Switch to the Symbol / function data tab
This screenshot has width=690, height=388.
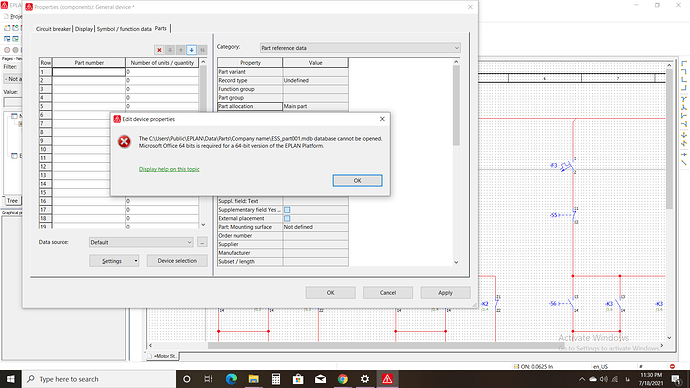tap(124, 29)
